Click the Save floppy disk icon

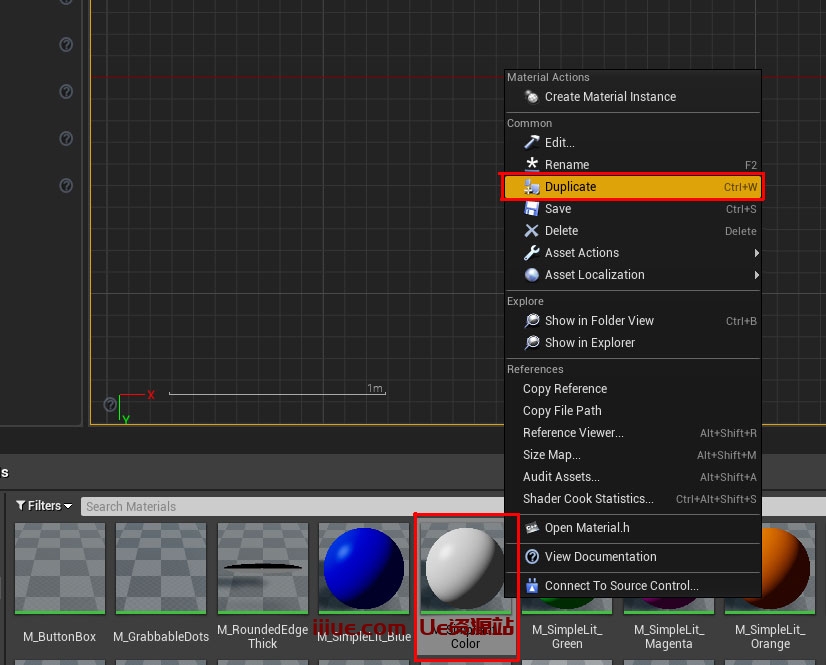(532, 209)
